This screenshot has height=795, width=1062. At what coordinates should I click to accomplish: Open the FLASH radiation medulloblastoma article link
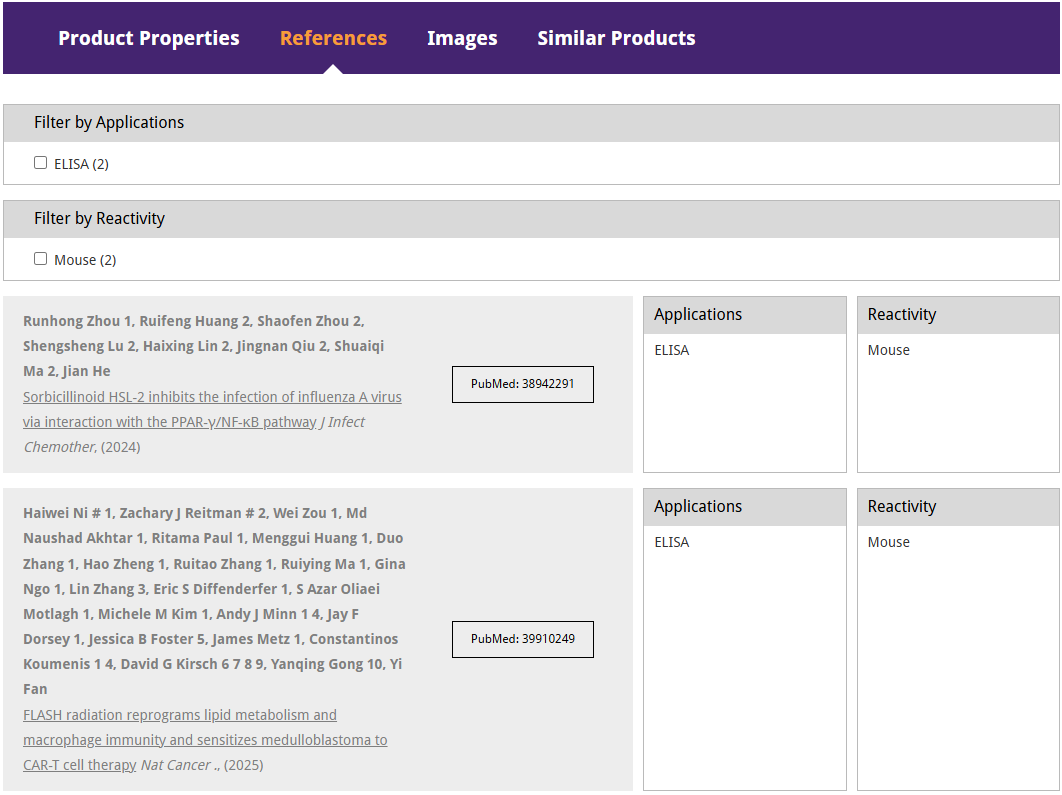[205, 739]
